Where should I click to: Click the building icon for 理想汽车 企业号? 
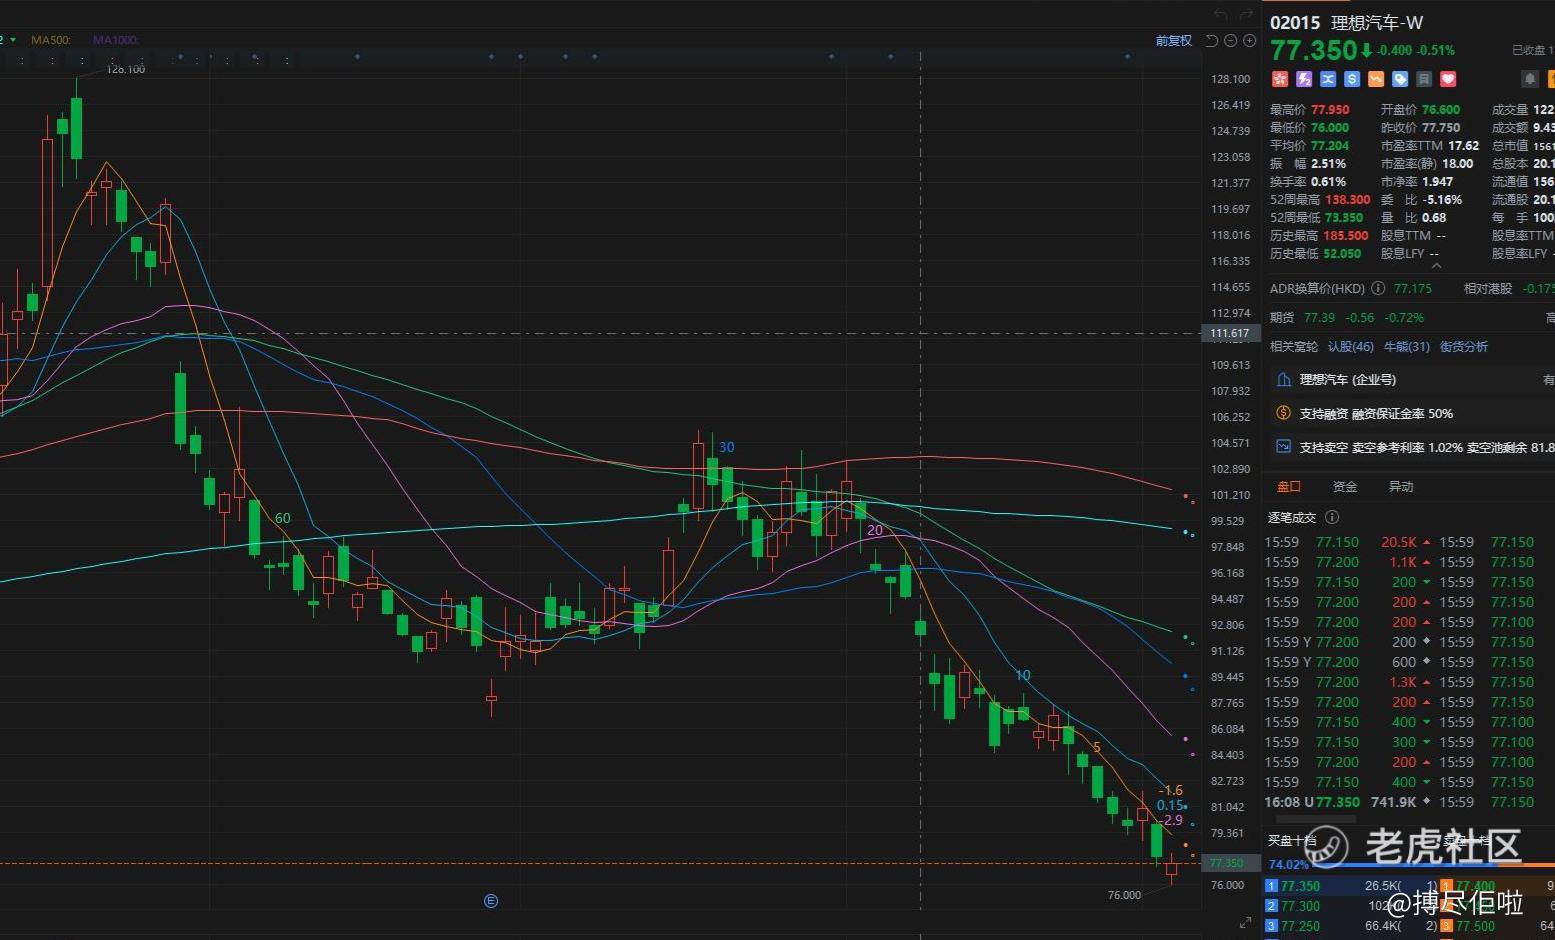[x=1284, y=380]
